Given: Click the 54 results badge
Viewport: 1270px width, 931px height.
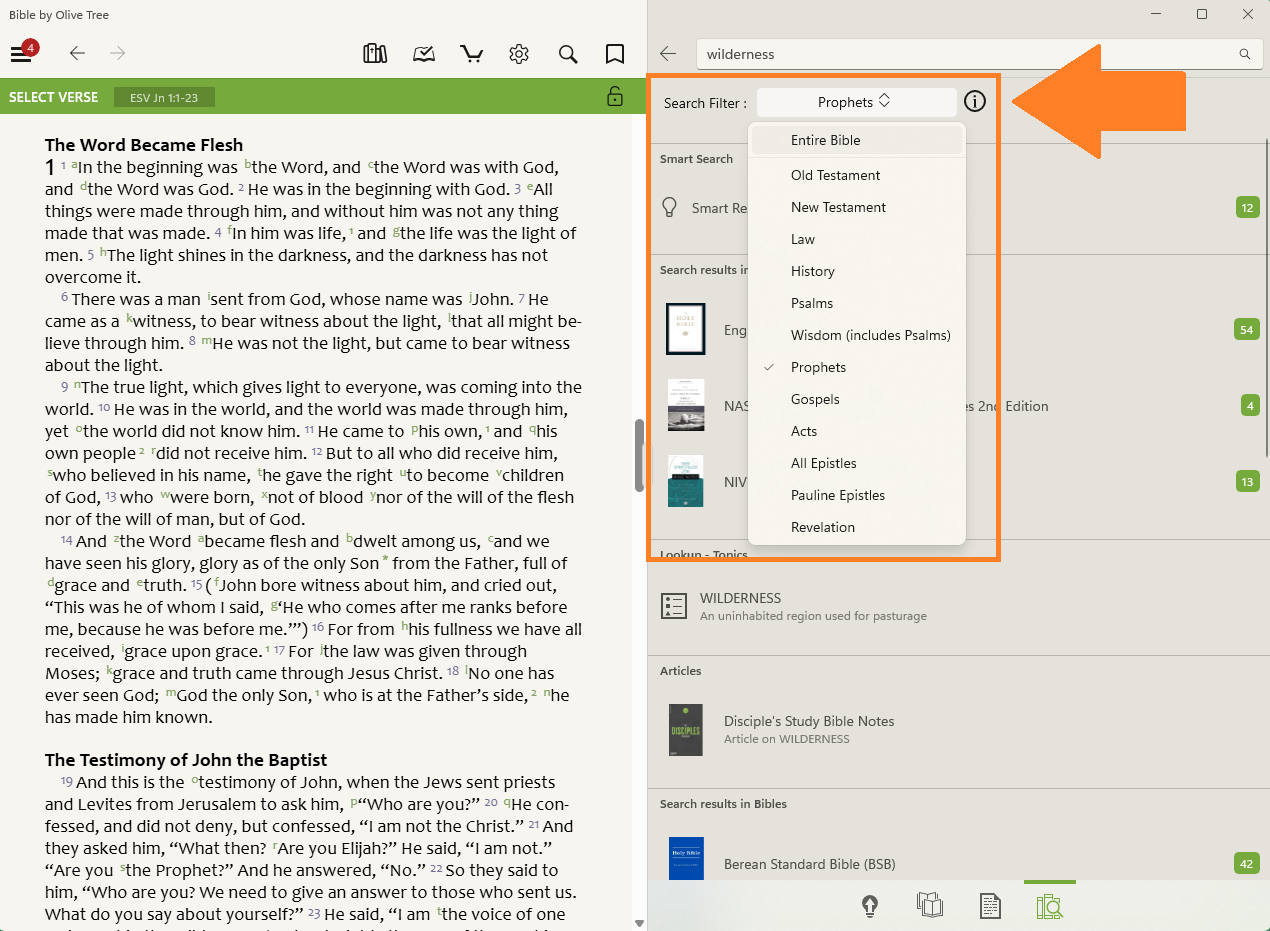Looking at the screenshot, I should pos(1247,329).
